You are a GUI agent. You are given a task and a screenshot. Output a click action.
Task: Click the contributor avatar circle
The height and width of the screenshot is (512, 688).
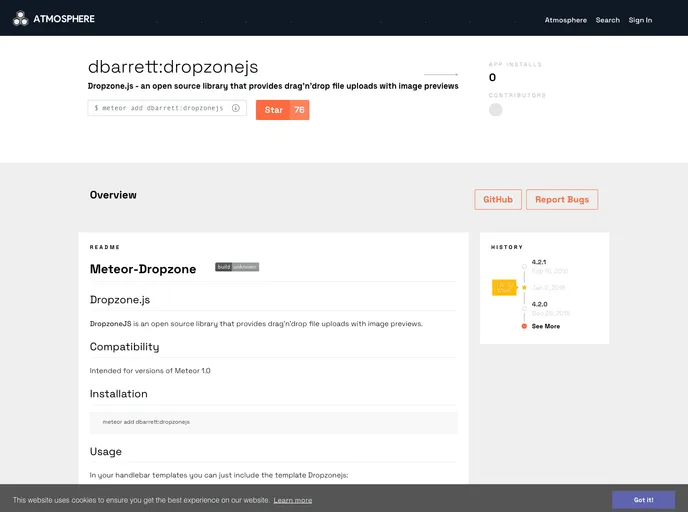click(x=495, y=110)
